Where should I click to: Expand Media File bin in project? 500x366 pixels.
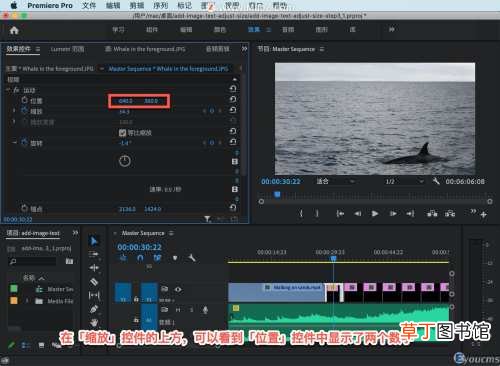pos(27,301)
